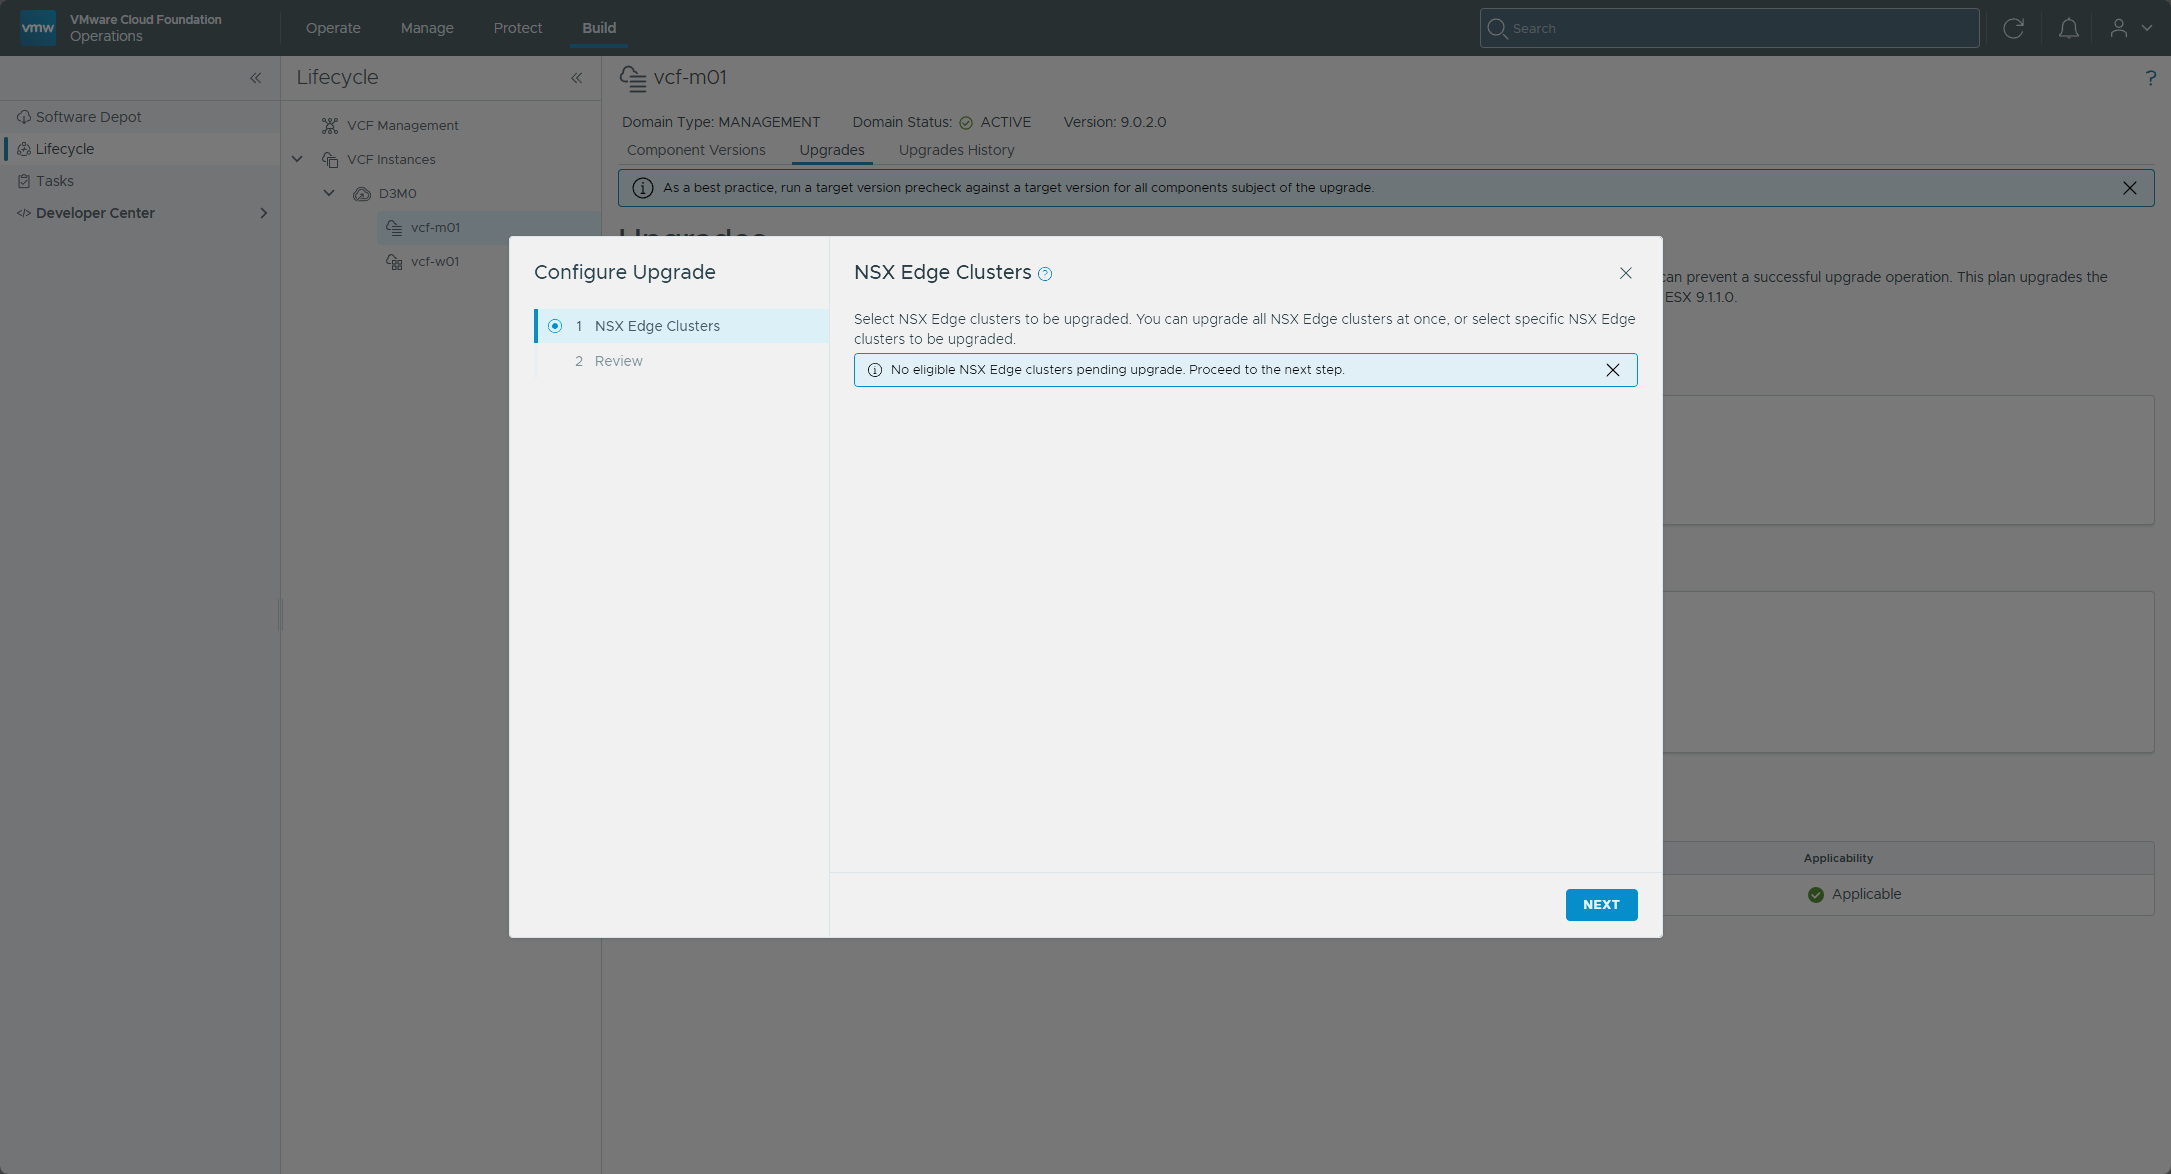Image resolution: width=2171 pixels, height=1174 pixels.
Task: Dismiss the best practice precheck banner
Action: [x=2130, y=188]
